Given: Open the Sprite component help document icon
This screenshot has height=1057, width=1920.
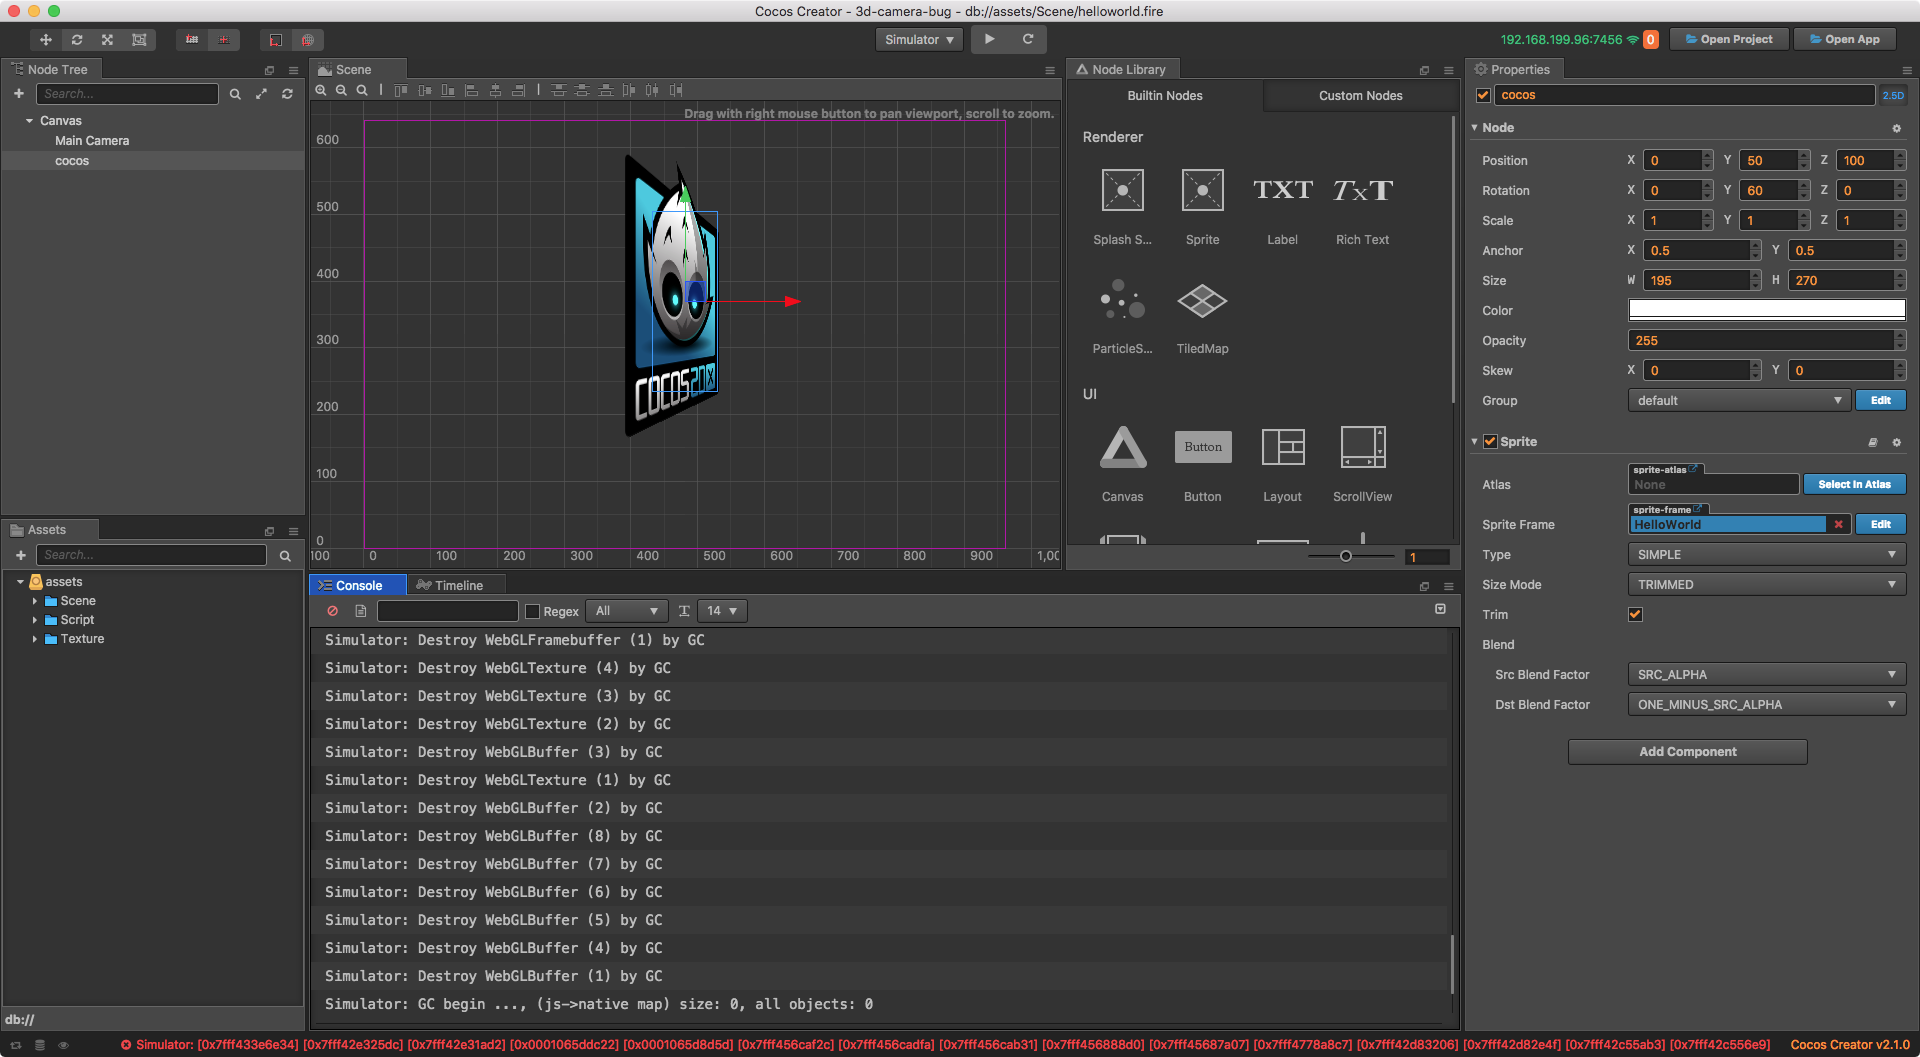Looking at the screenshot, I should (x=1873, y=442).
